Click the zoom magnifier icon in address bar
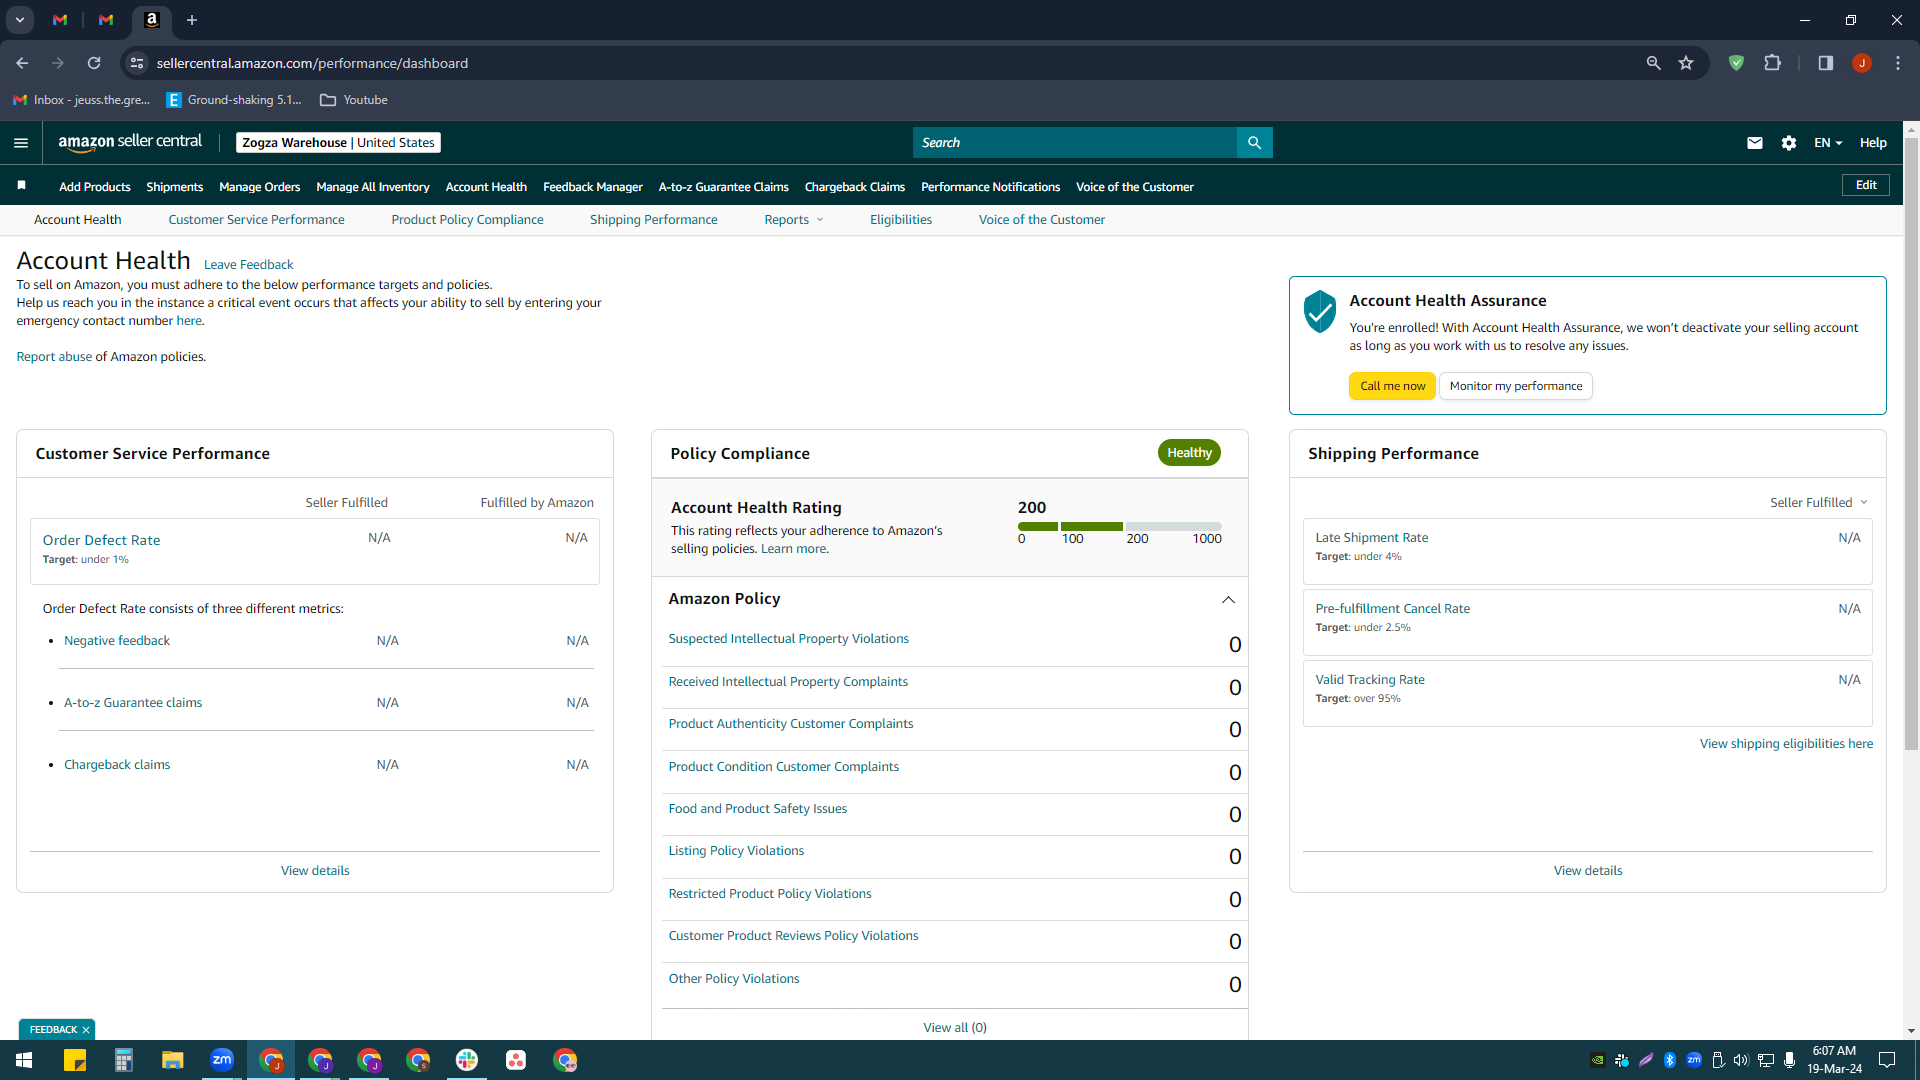The height and width of the screenshot is (1080, 1920). [1653, 63]
